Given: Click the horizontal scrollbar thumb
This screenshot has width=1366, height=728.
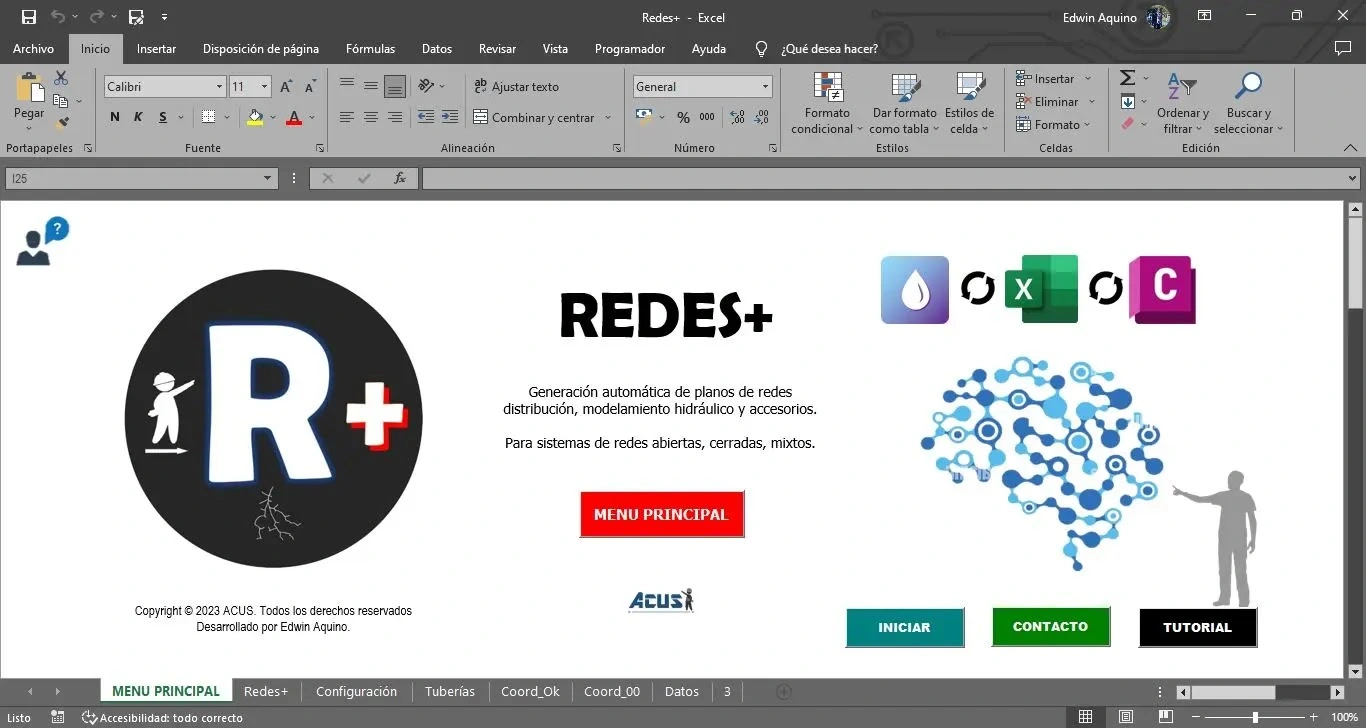Looking at the screenshot, I should click(1232, 692).
